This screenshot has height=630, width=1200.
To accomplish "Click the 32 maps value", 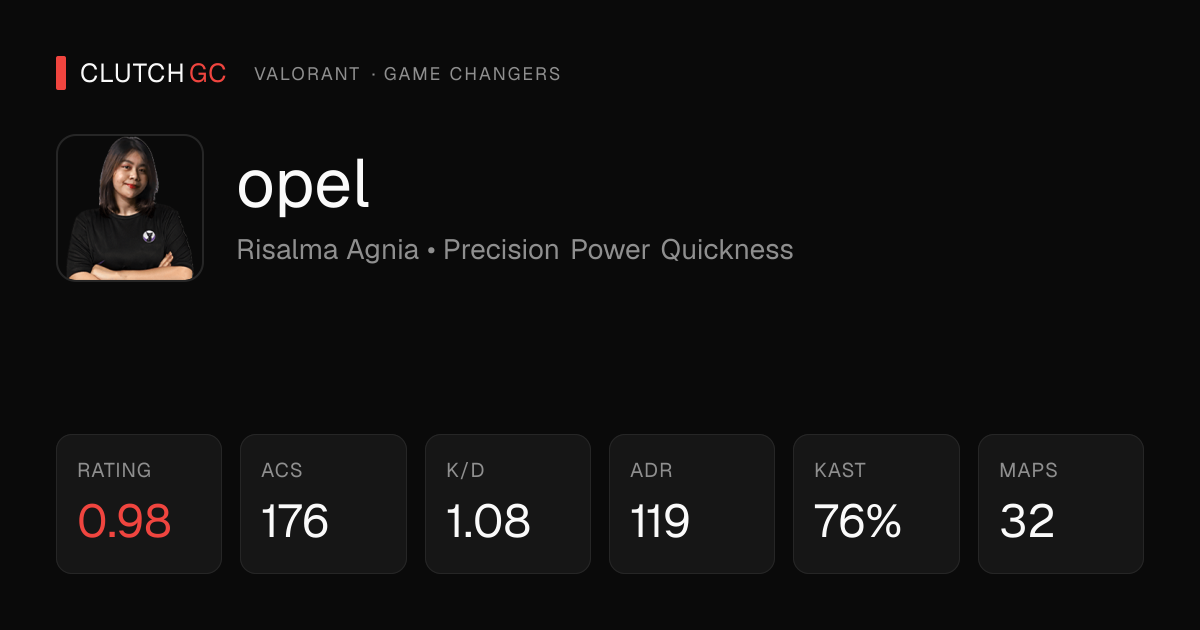I will point(1027,521).
